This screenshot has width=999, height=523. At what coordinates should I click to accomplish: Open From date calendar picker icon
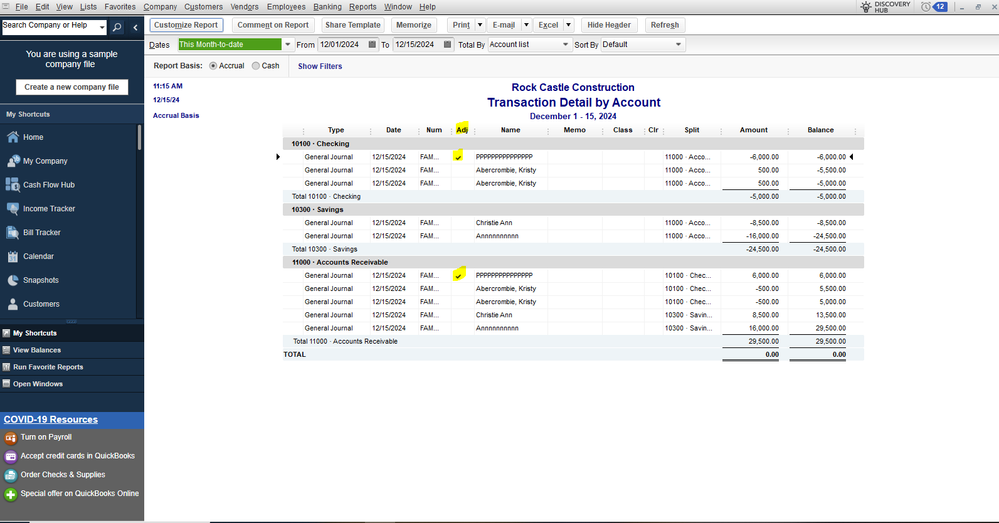372,45
